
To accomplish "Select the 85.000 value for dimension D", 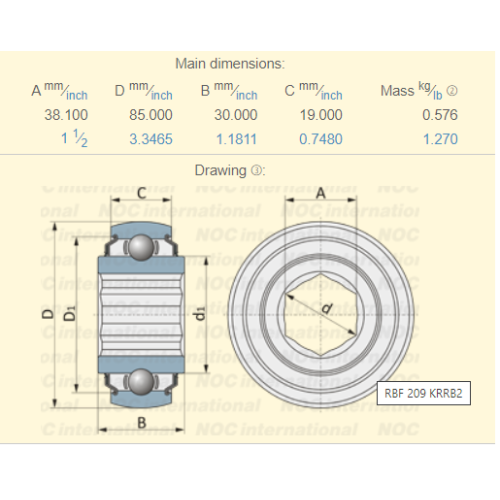I will (151, 115).
